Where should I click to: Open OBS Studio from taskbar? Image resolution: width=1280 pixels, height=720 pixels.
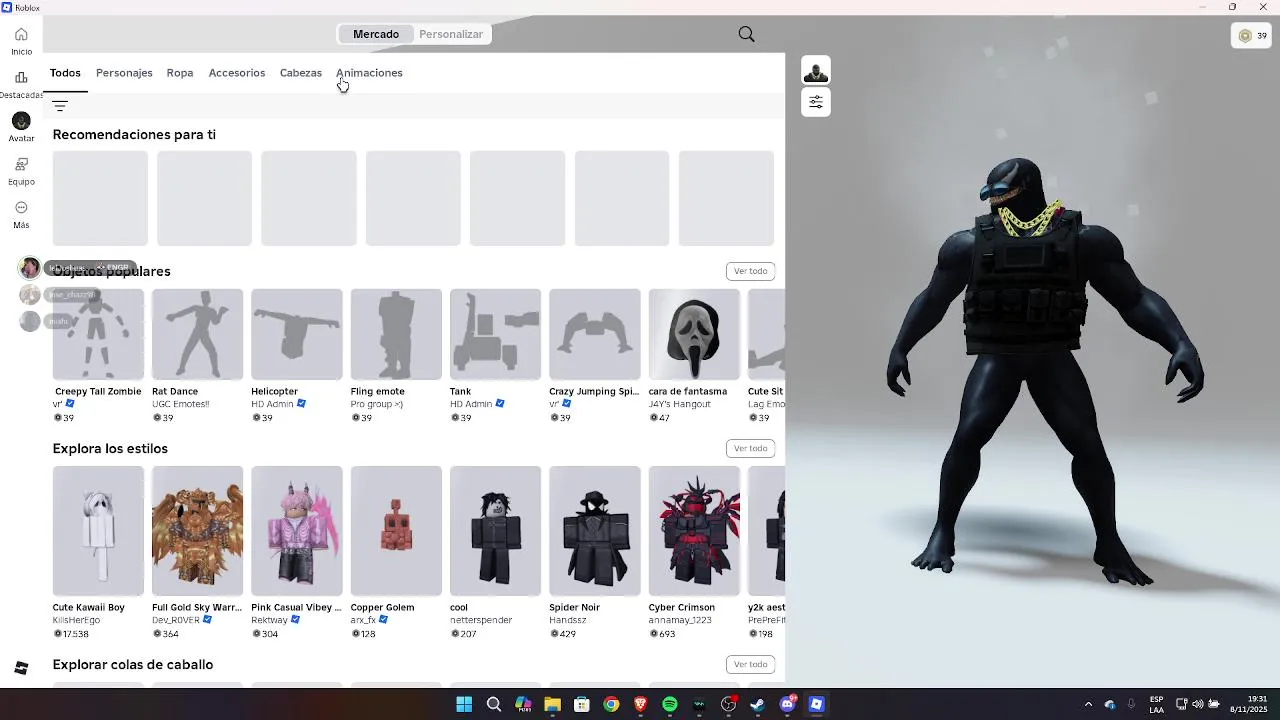point(728,704)
